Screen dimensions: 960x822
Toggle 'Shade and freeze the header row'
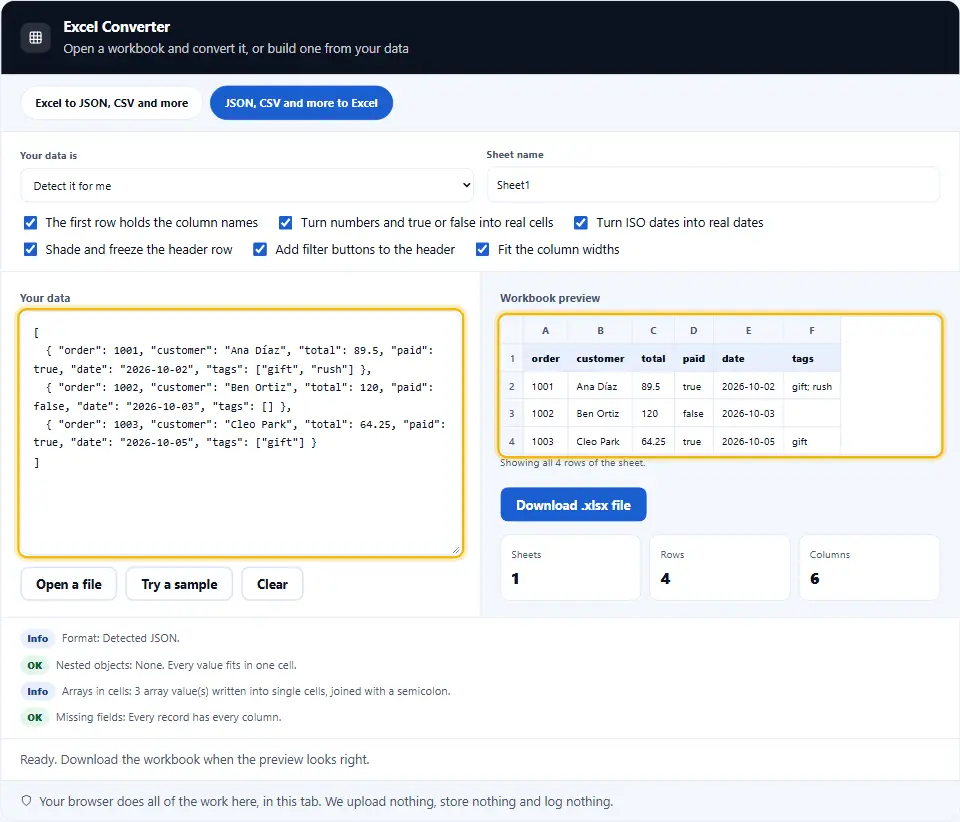[x=30, y=250]
